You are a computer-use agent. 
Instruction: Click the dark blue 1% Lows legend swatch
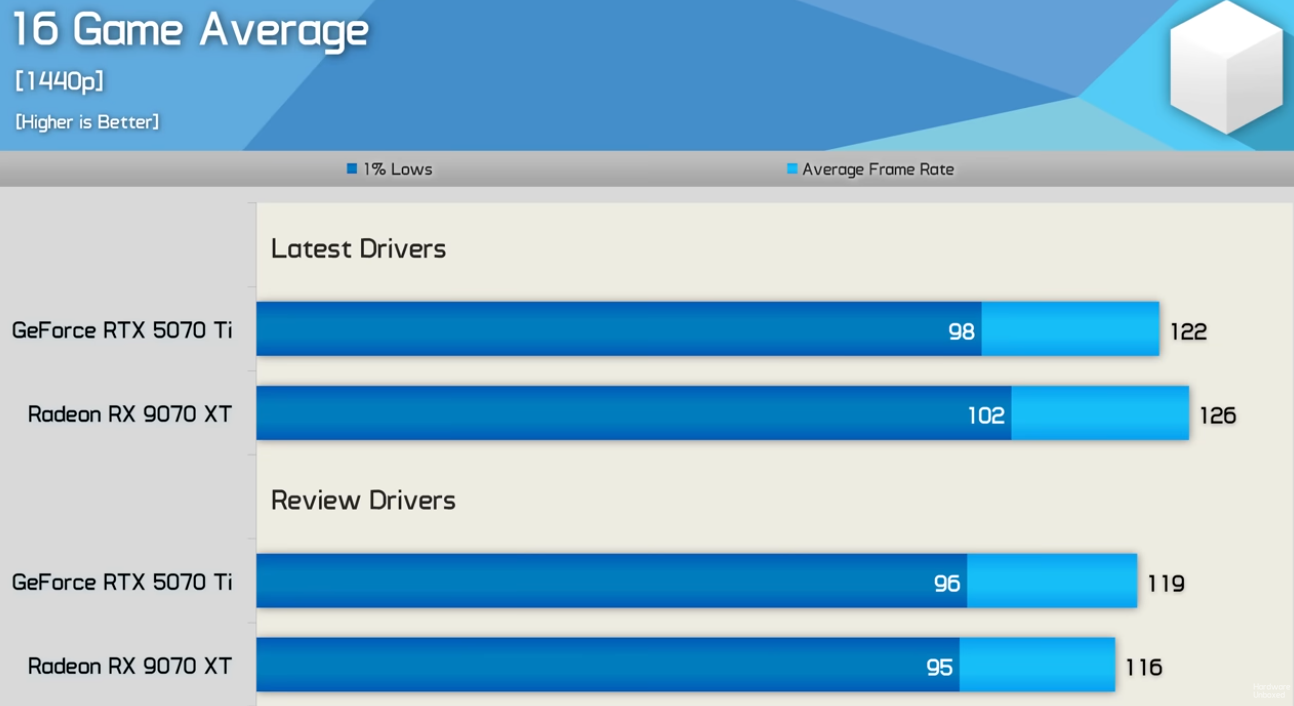[x=352, y=169]
